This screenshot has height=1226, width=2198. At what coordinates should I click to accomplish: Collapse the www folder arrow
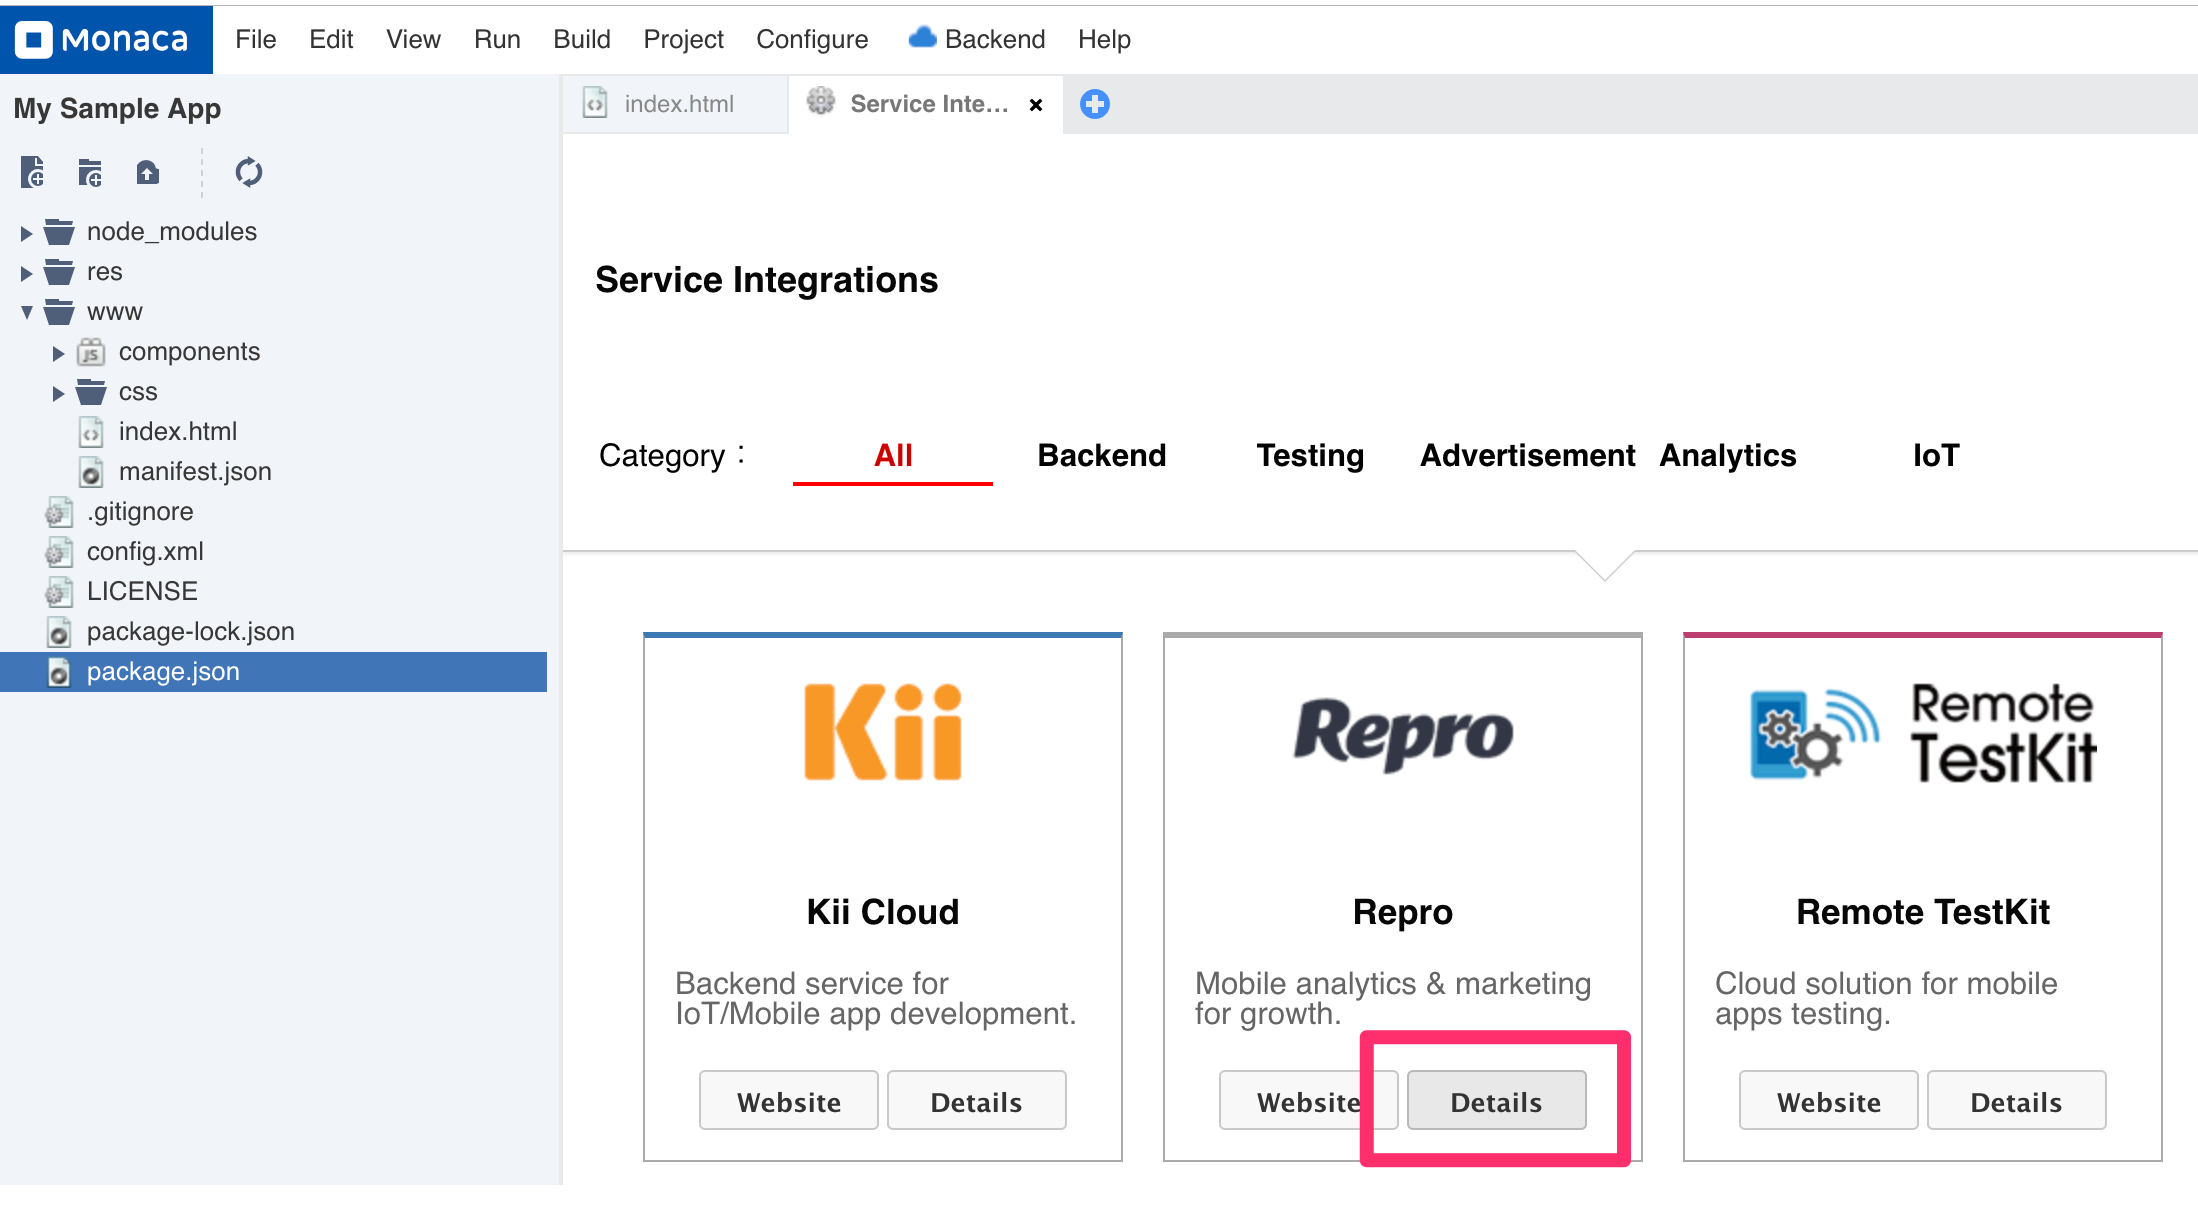click(x=26, y=313)
